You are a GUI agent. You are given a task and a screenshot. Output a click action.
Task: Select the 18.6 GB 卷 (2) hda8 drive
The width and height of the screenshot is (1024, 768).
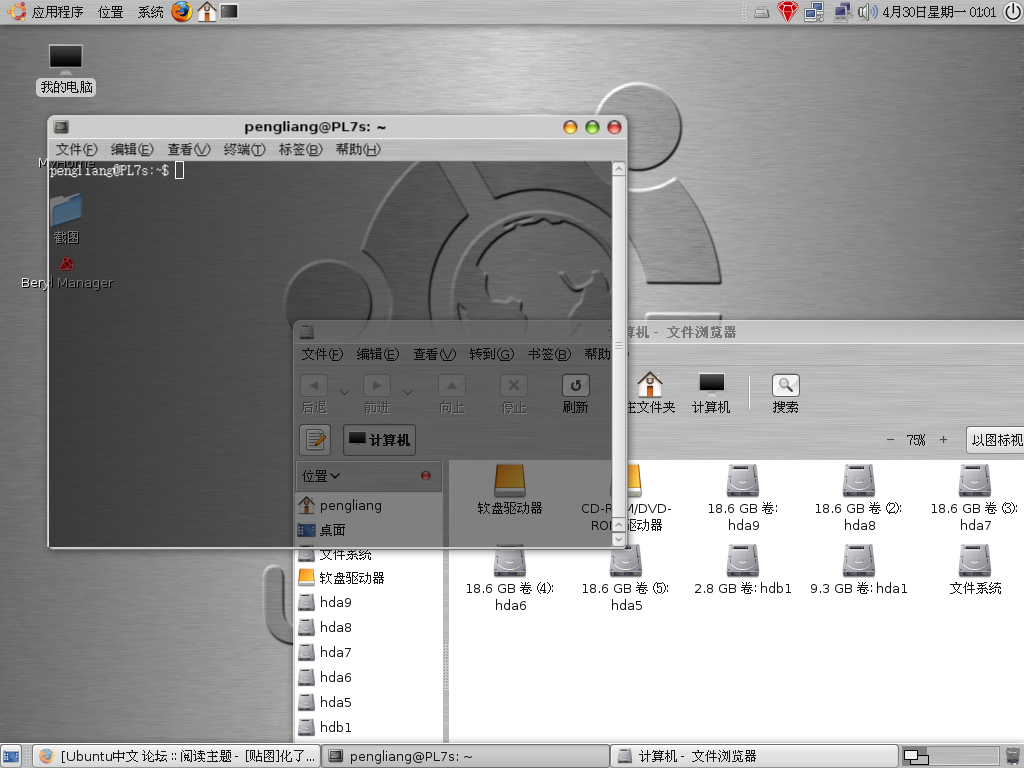tap(859, 498)
